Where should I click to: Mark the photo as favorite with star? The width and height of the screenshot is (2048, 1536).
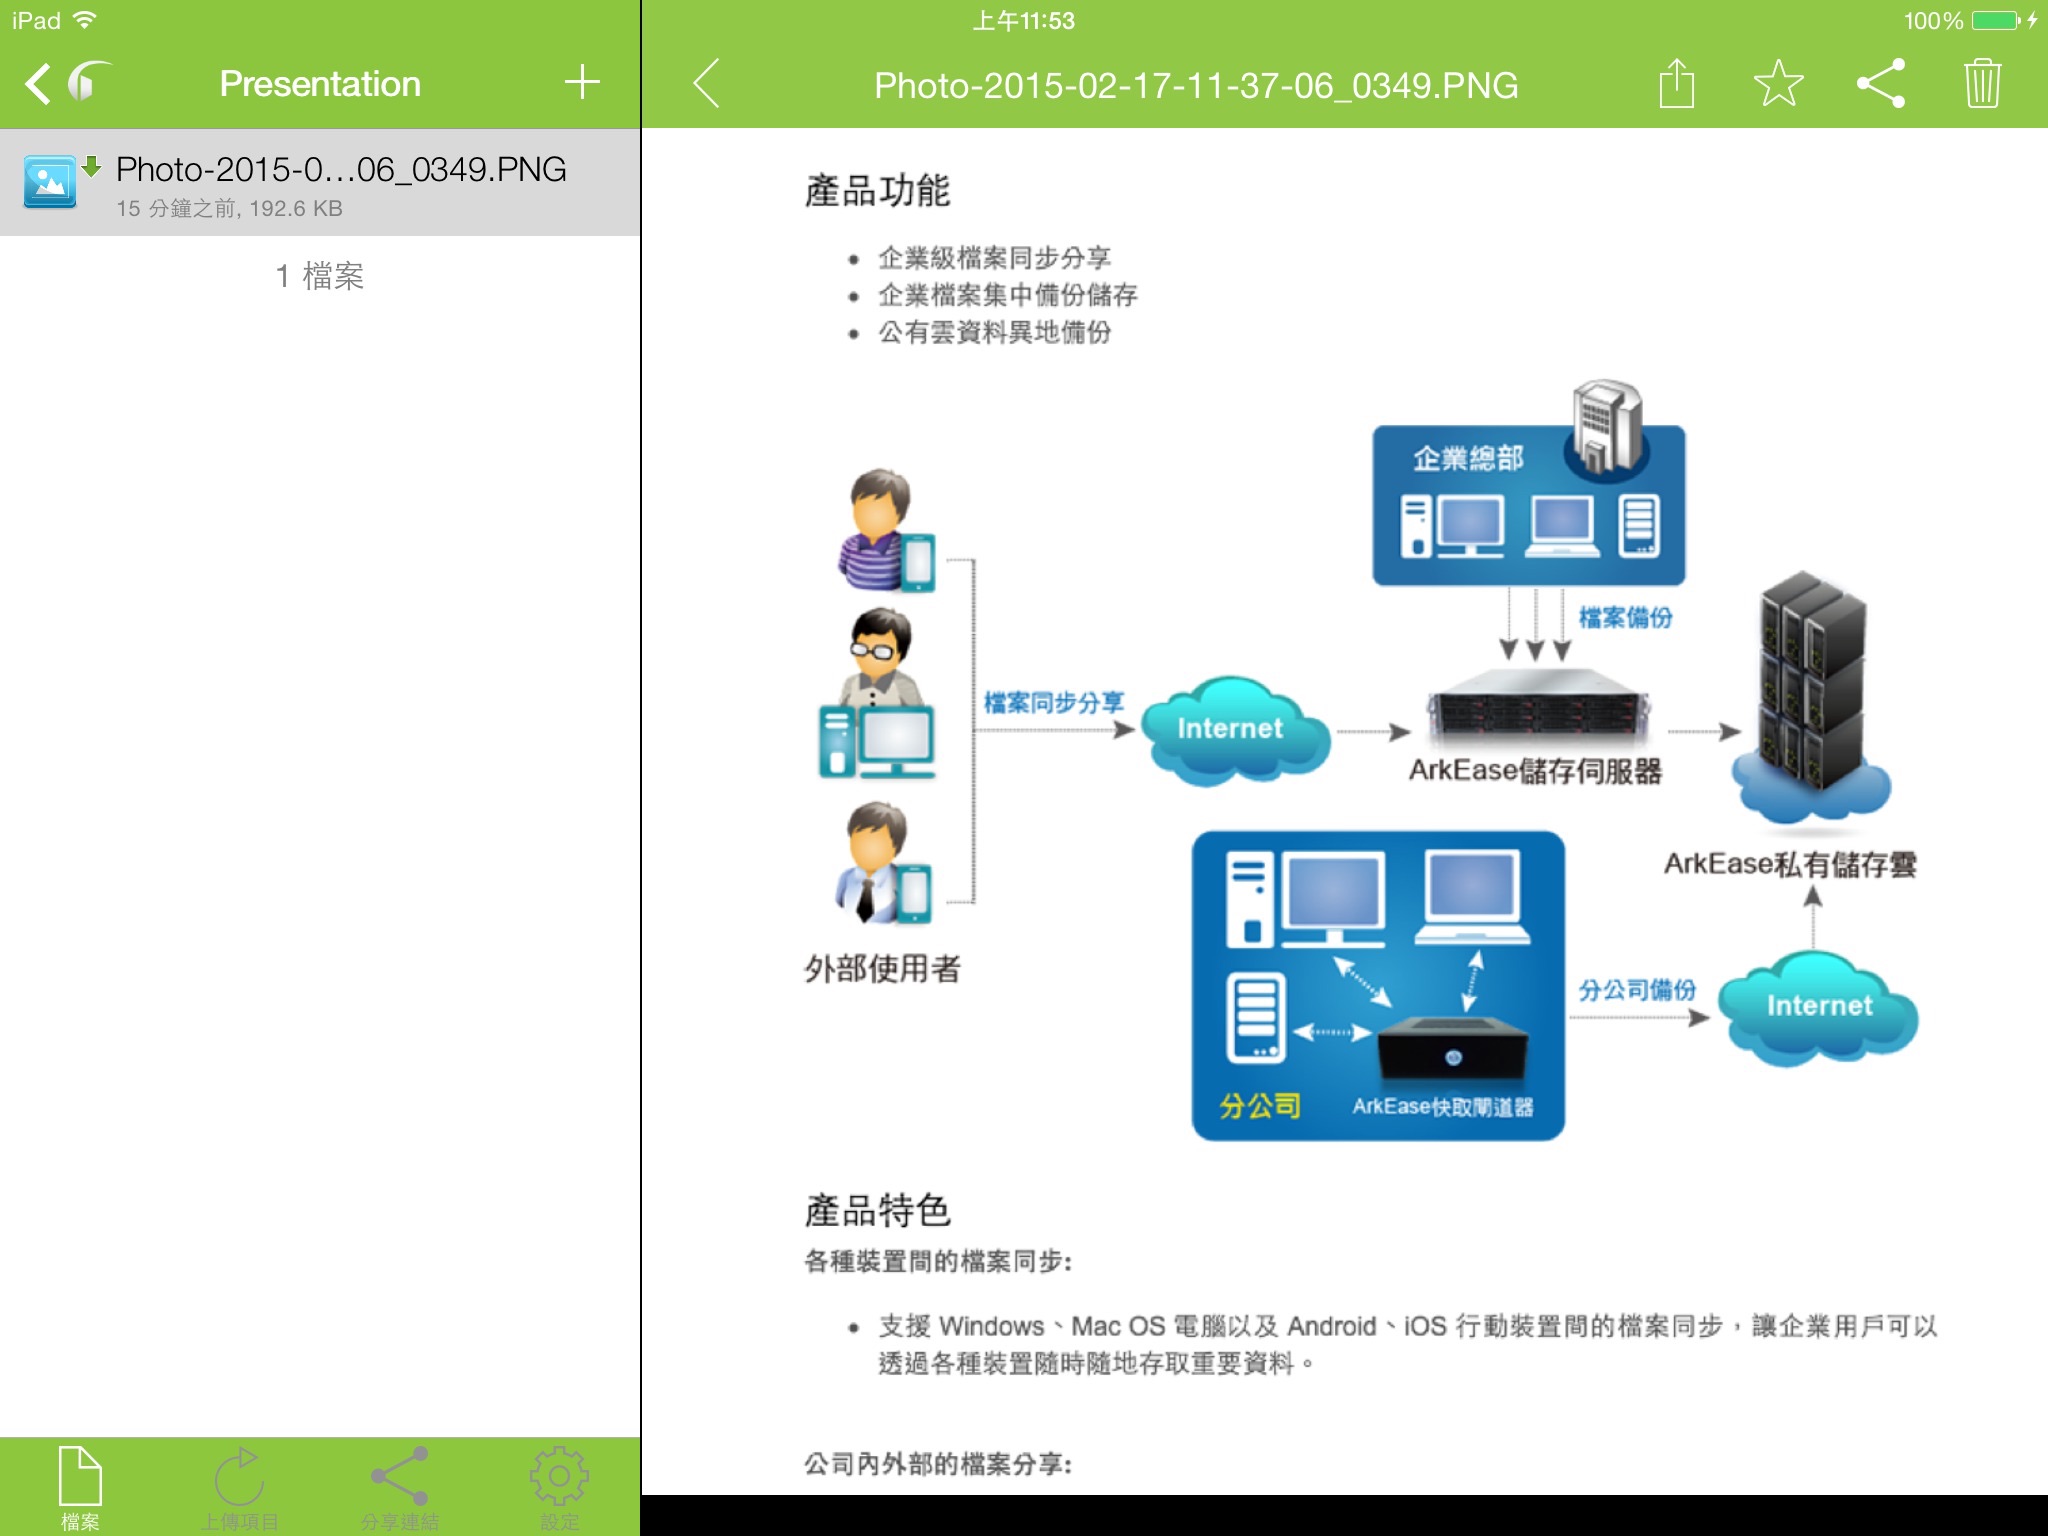point(1779,83)
